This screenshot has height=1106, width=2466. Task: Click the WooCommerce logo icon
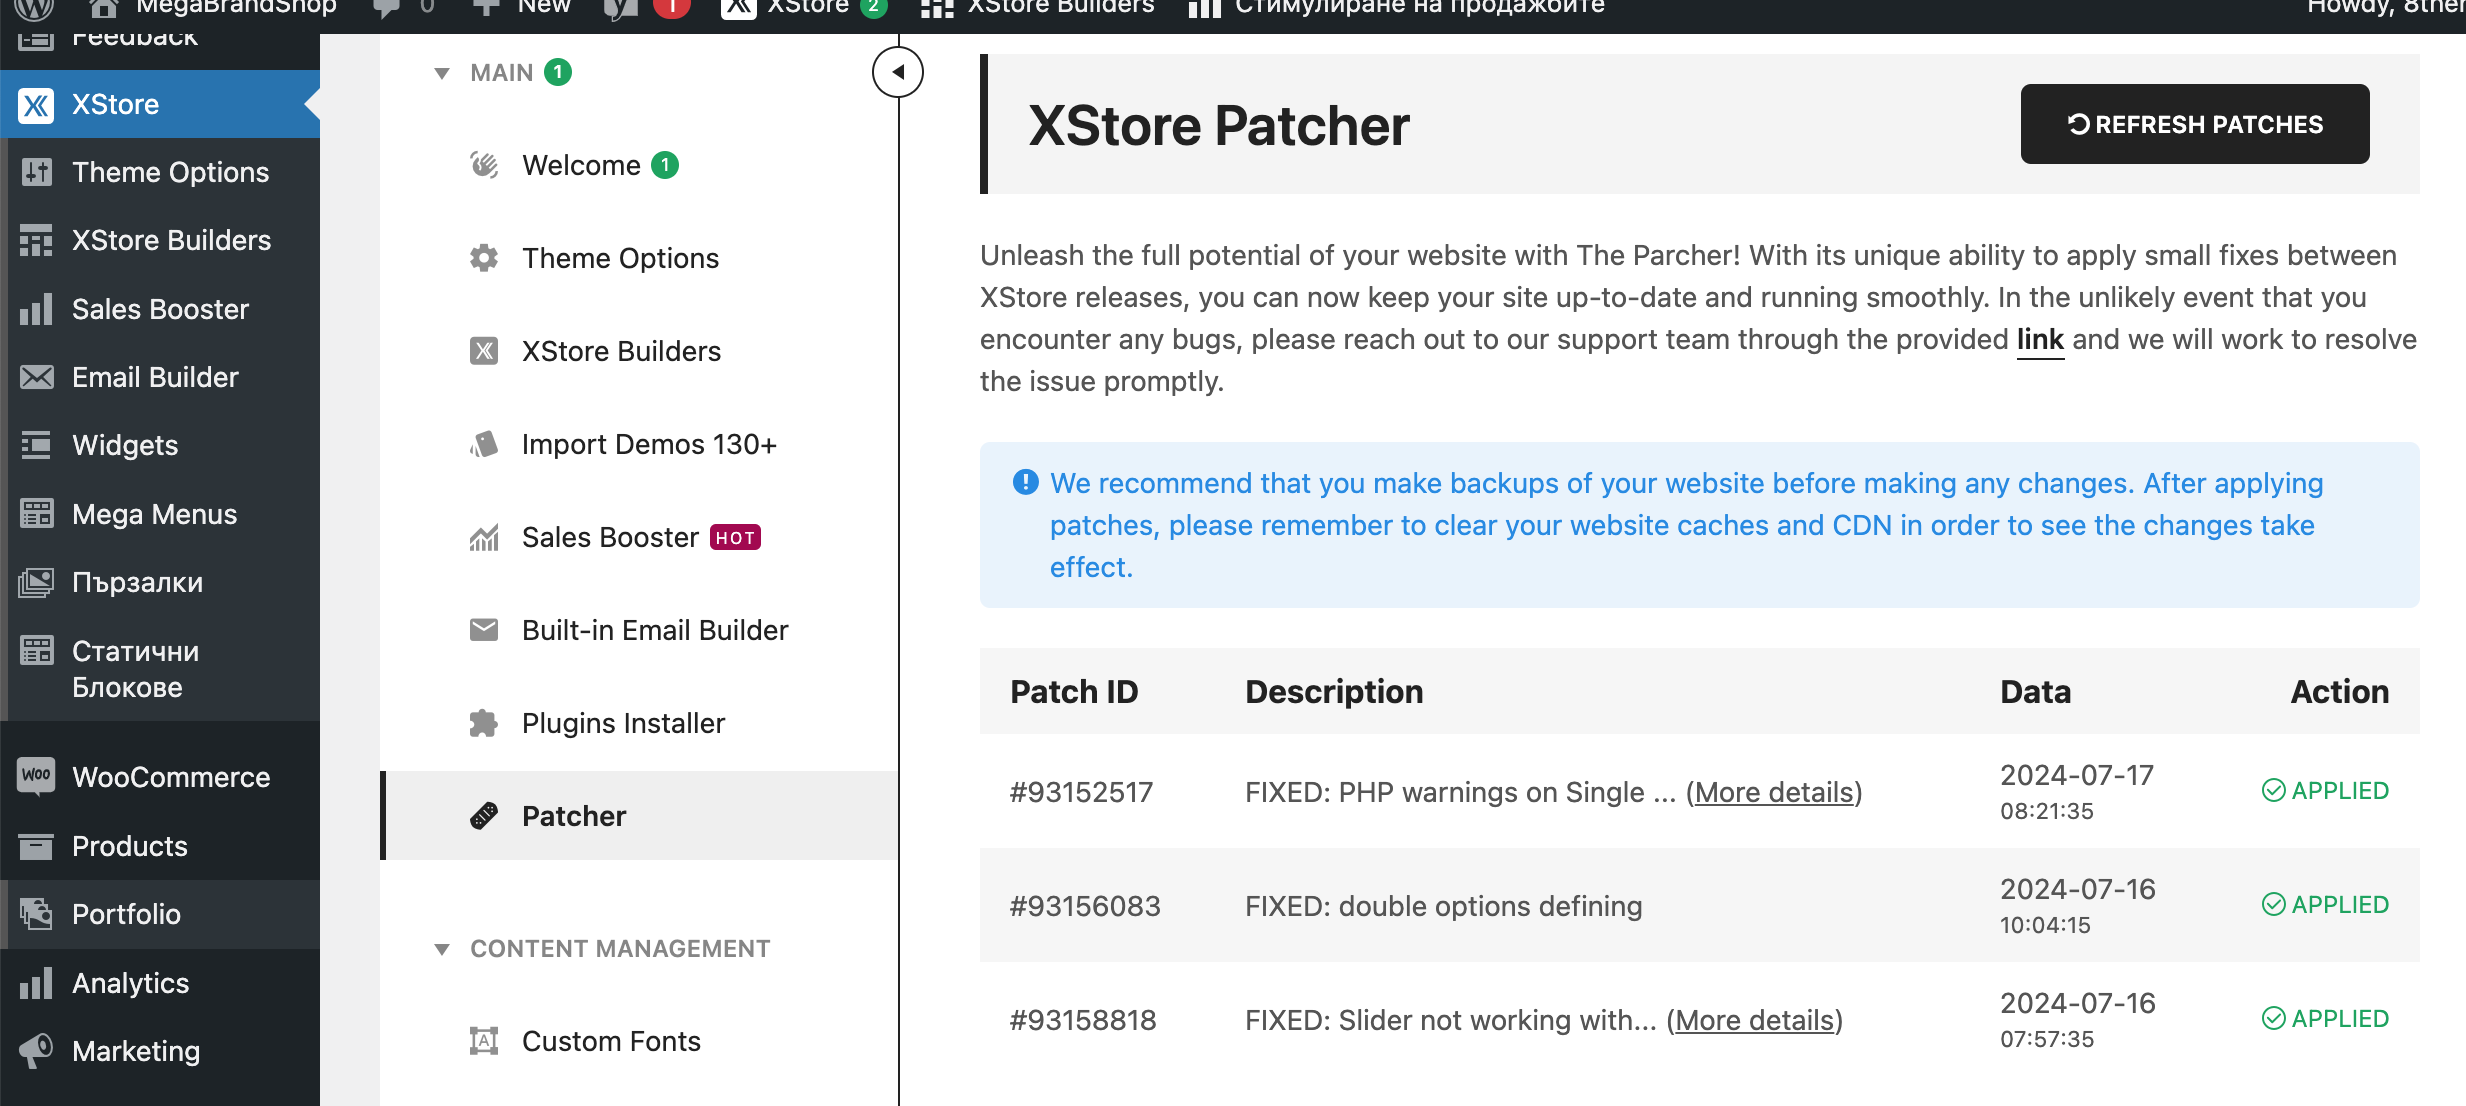pos(37,776)
